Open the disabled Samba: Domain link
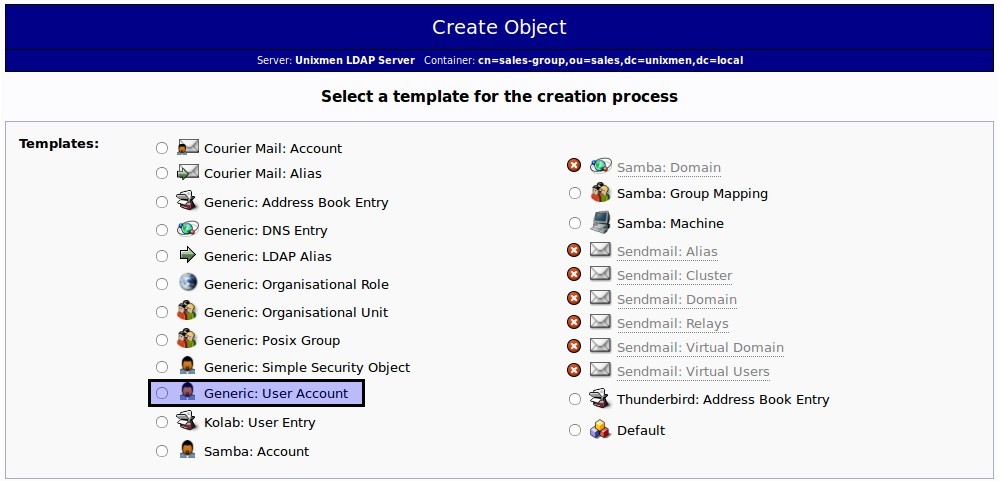This screenshot has height=481, width=1001. pos(668,168)
